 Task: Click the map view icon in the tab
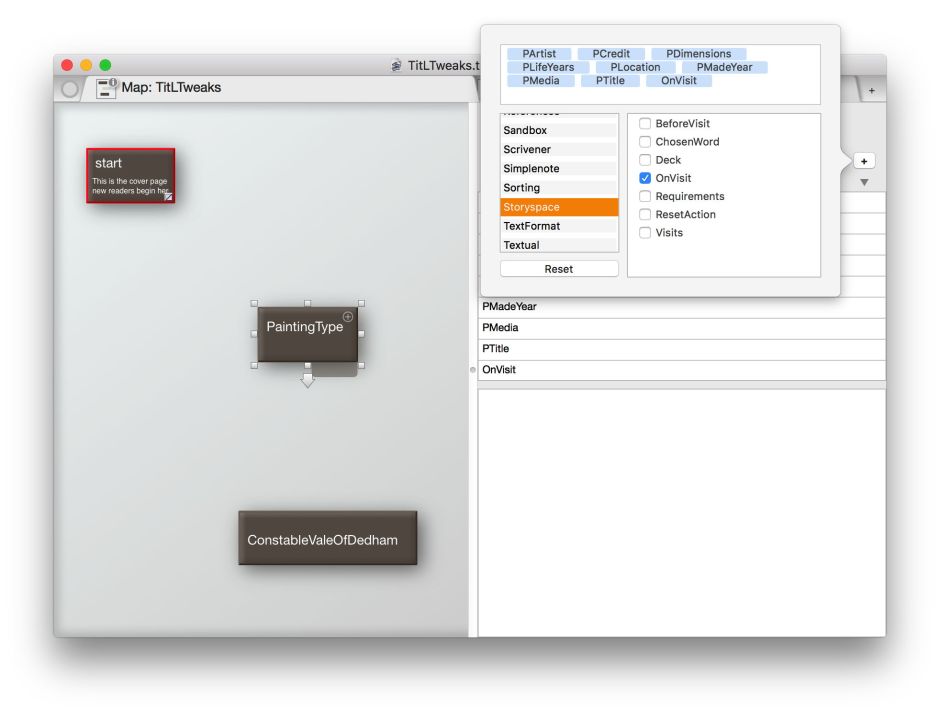[106, 88]
